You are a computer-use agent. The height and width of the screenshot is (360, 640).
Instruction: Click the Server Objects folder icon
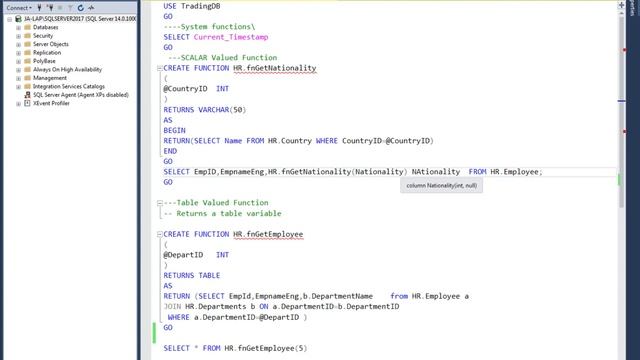(x=27, y=44)
